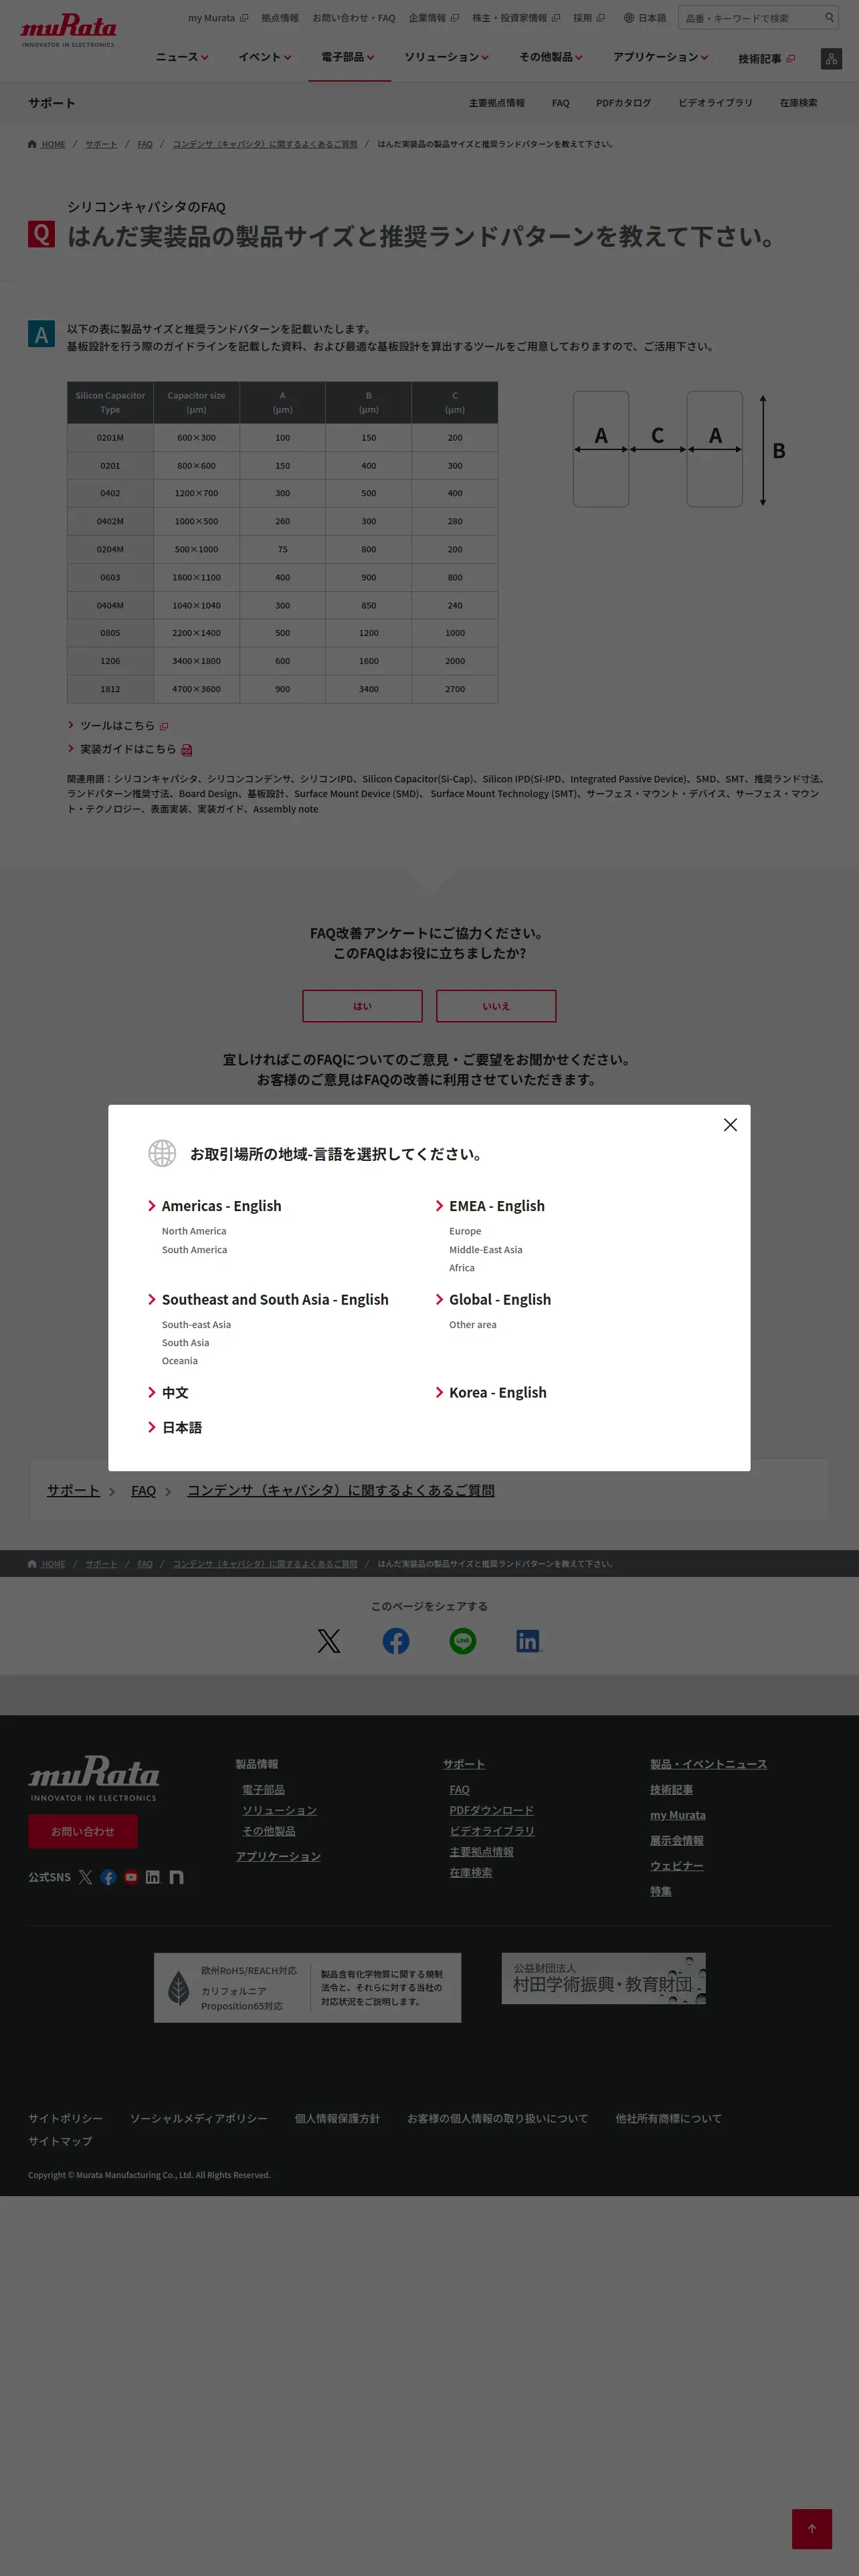Click the search magnifier icon
Viewport: 859px width, 2576px height.
click(x=829, y=17)
